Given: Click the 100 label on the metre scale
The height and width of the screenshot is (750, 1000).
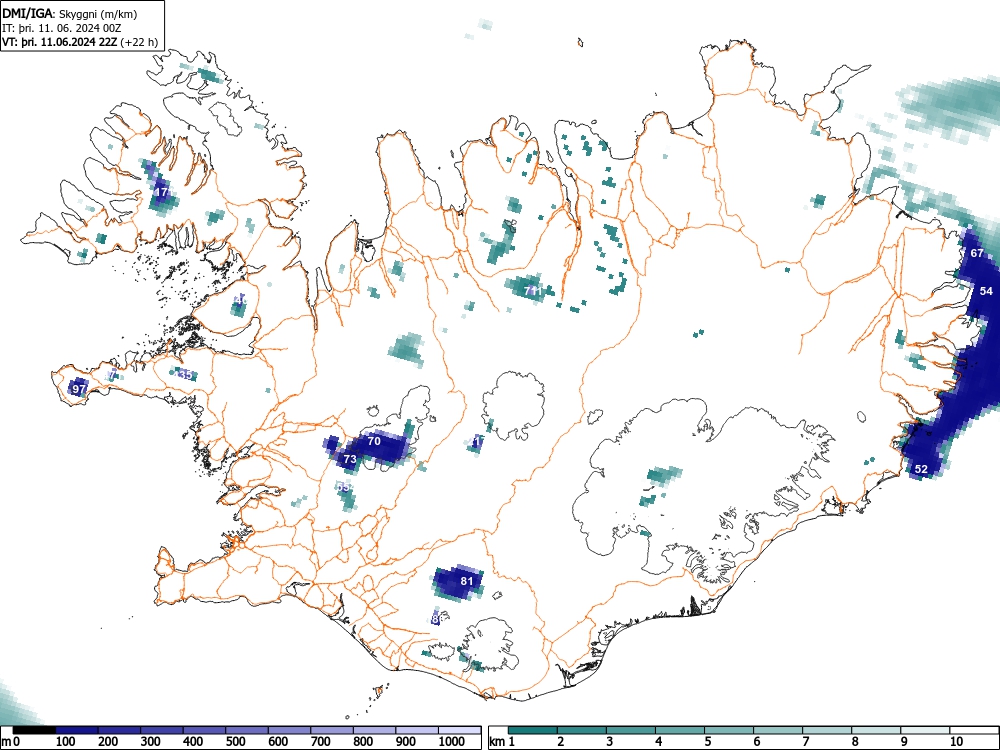Looking at the screenshot, I should tap(66, 741).
